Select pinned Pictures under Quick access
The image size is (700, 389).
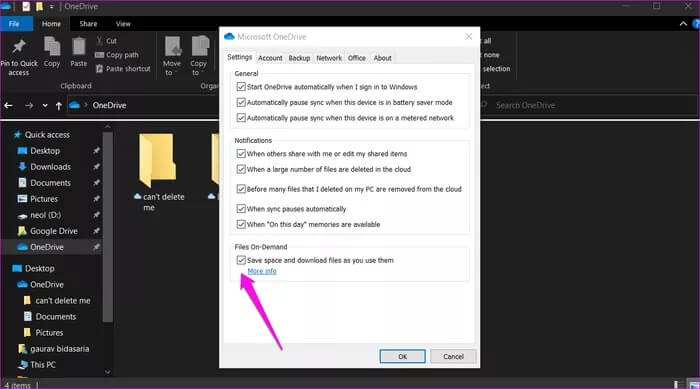(44, 199)
